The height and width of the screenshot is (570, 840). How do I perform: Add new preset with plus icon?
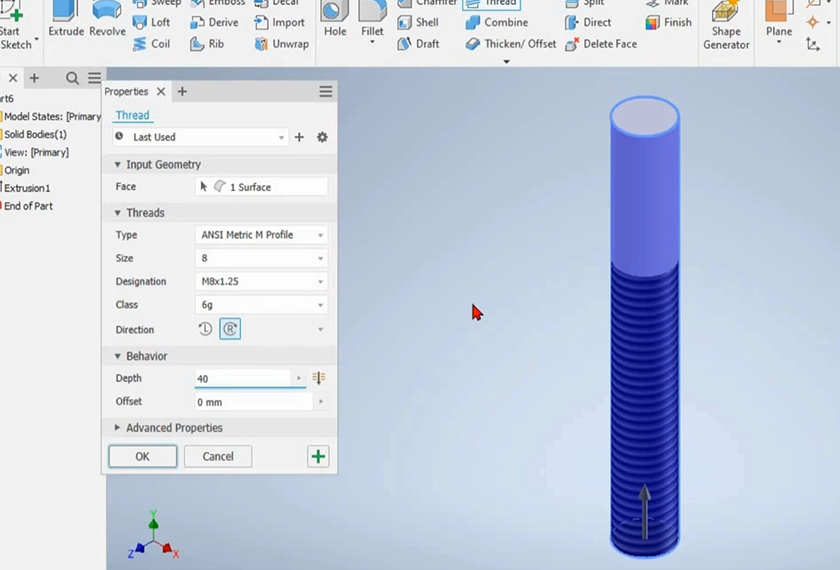pyautogui.click(x=299, y=137)
